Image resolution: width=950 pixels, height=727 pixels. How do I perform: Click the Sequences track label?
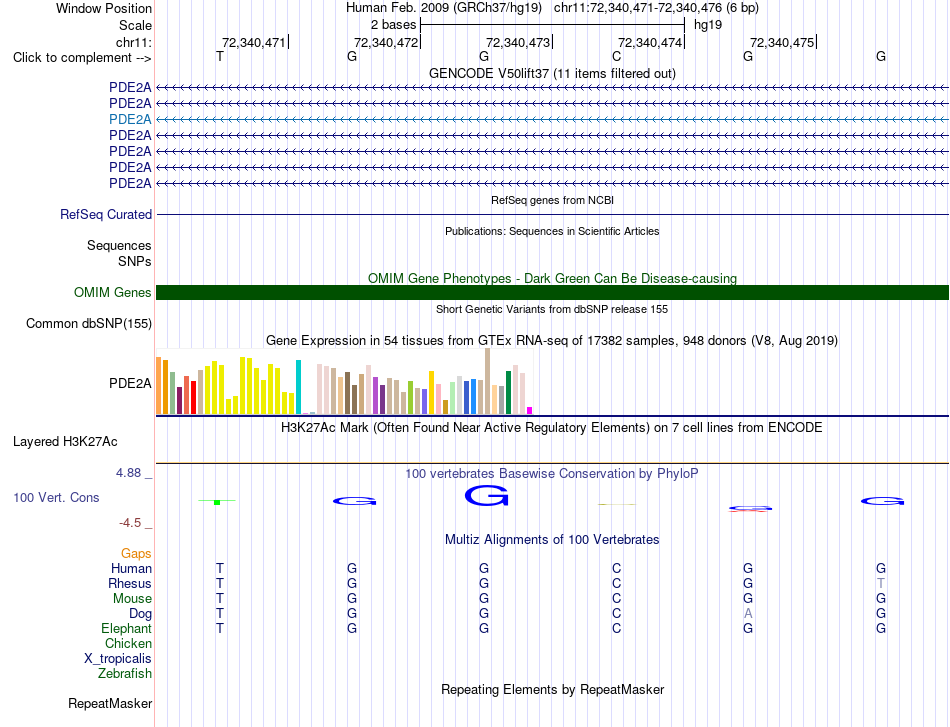coord(119,245)
